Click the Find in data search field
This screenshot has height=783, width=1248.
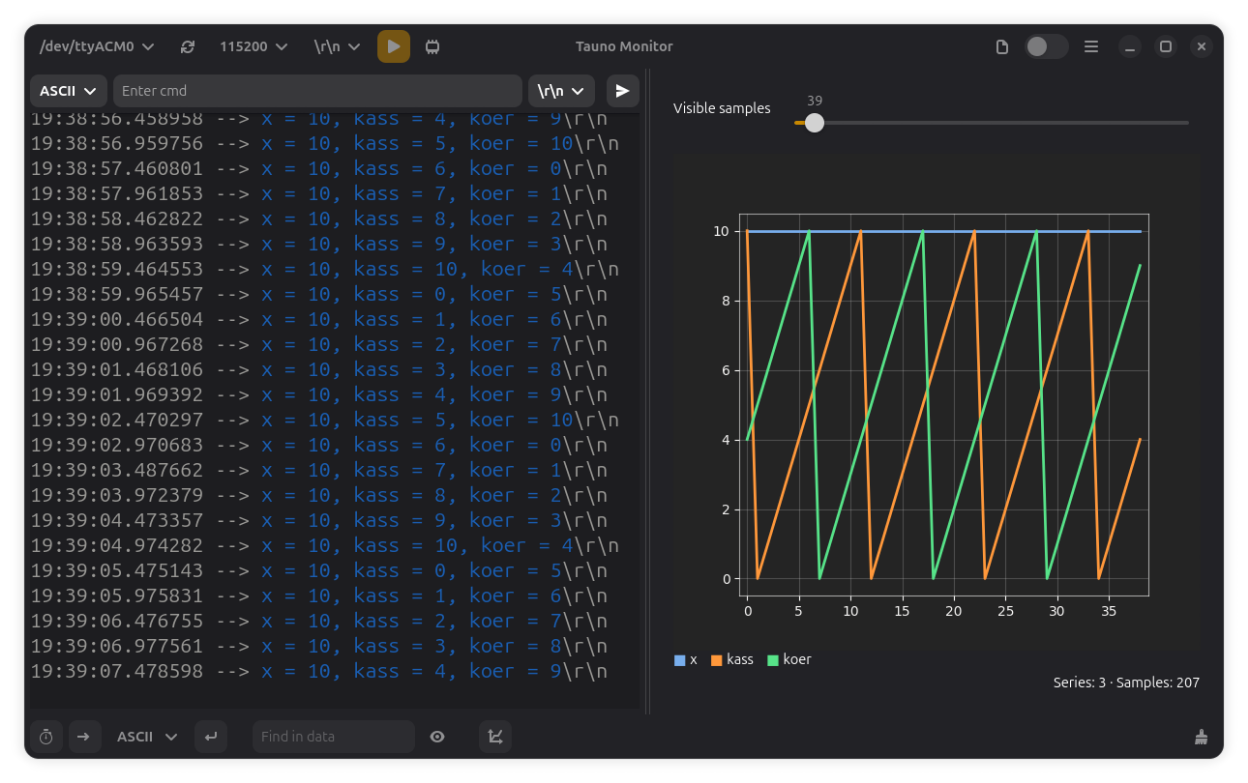click(334, 737)
